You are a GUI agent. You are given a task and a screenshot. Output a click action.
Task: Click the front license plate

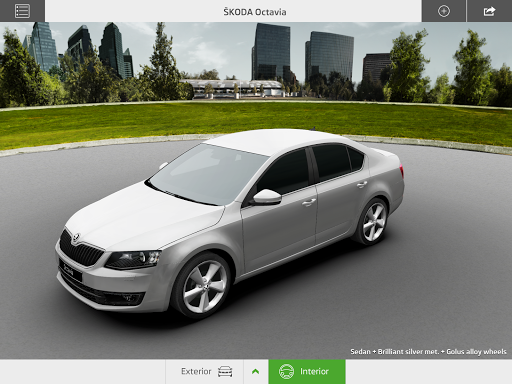(x=70, y=270)
